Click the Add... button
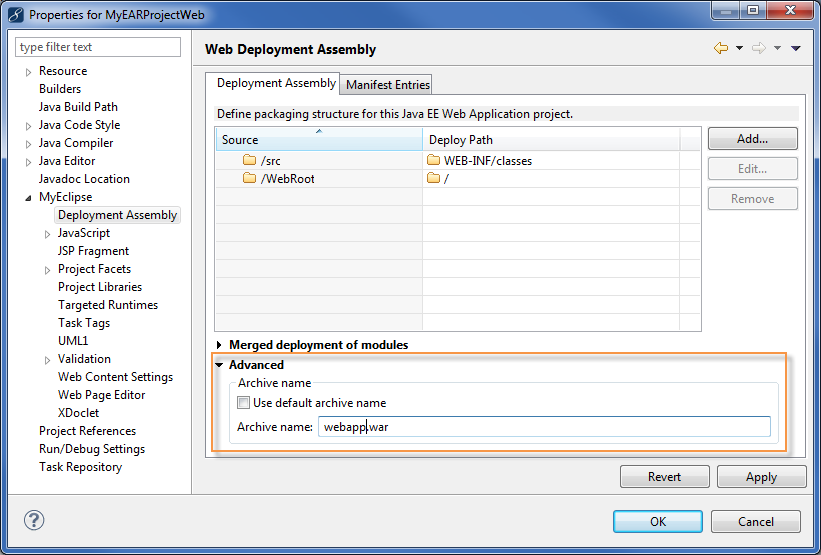This screenshot has height=555, width=821. pos(752,139)
